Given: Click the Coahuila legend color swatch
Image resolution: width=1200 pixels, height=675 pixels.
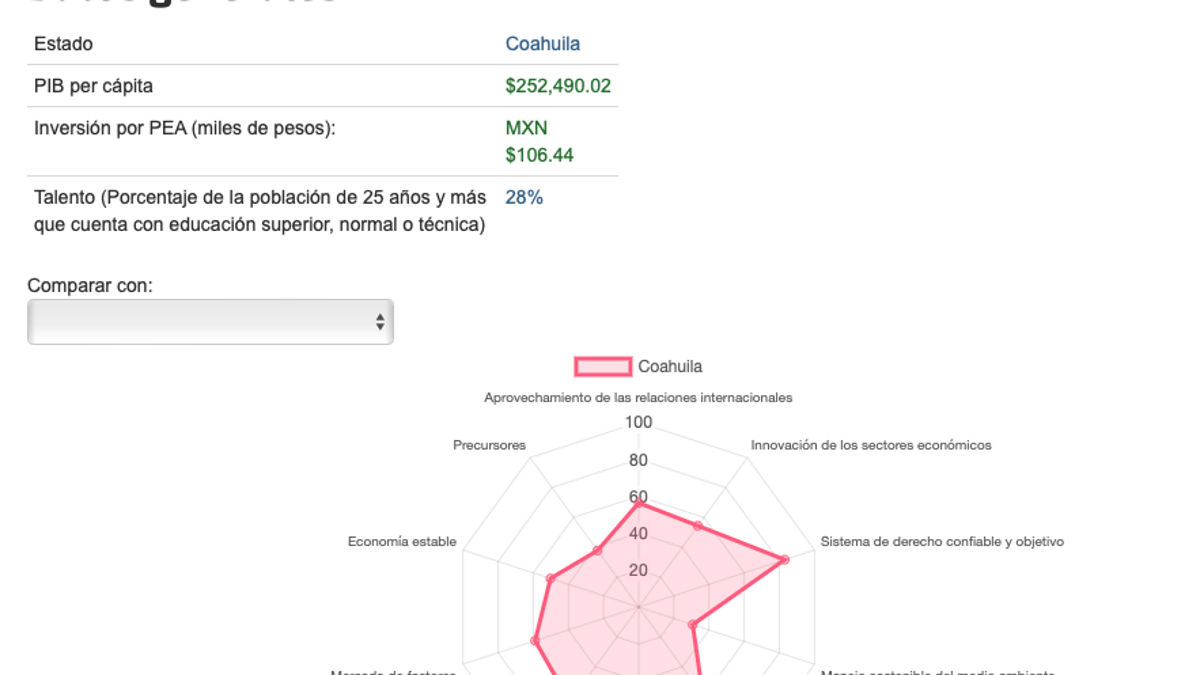Looking at the screenshot, I should point(603,367).
